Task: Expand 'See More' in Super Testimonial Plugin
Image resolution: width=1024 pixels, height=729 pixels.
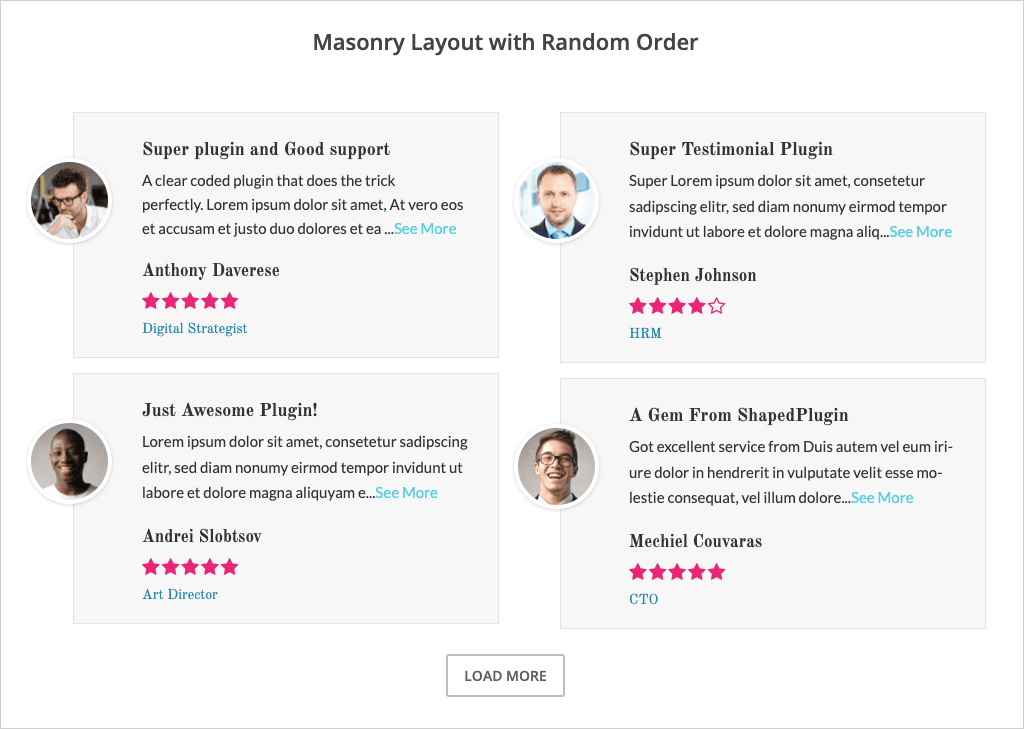Action: pyautogui.click(x=920, y=232)
